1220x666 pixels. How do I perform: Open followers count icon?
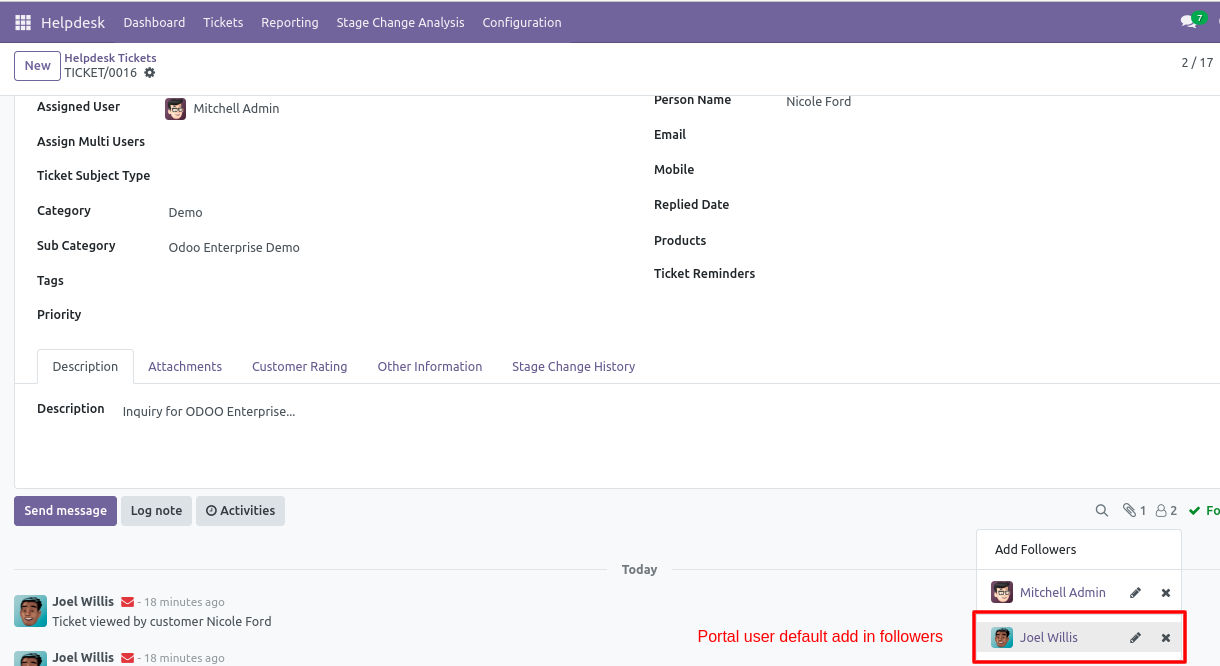1166,510
